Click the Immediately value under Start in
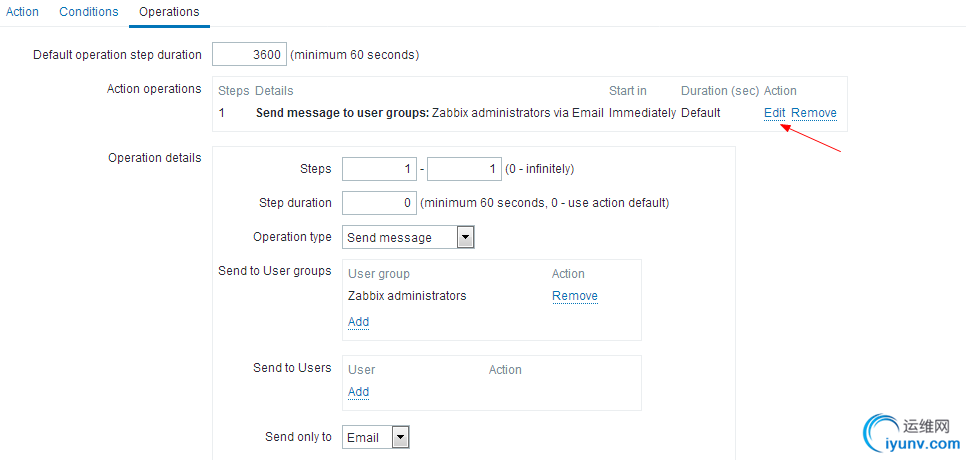The width and height of the screenshot is (966, 460). (642, 113)
